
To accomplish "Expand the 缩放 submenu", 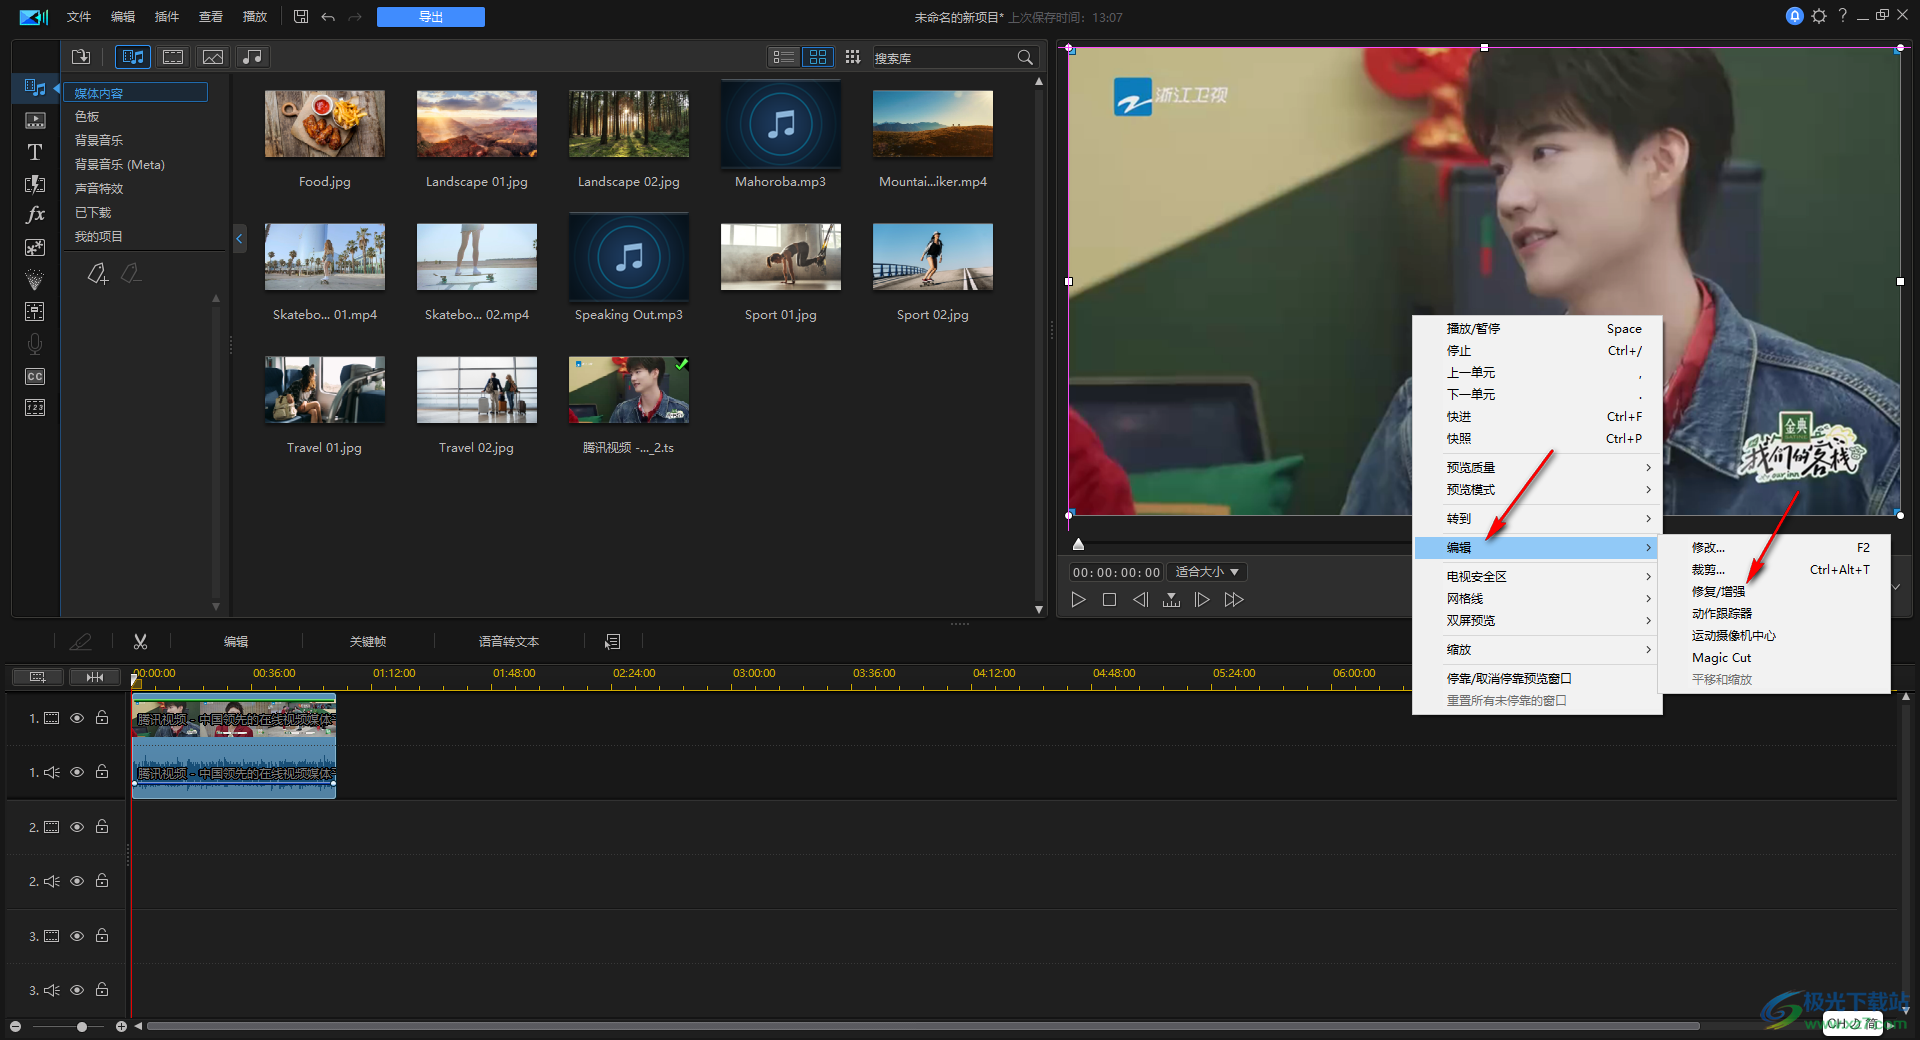I will [1537, 649].
